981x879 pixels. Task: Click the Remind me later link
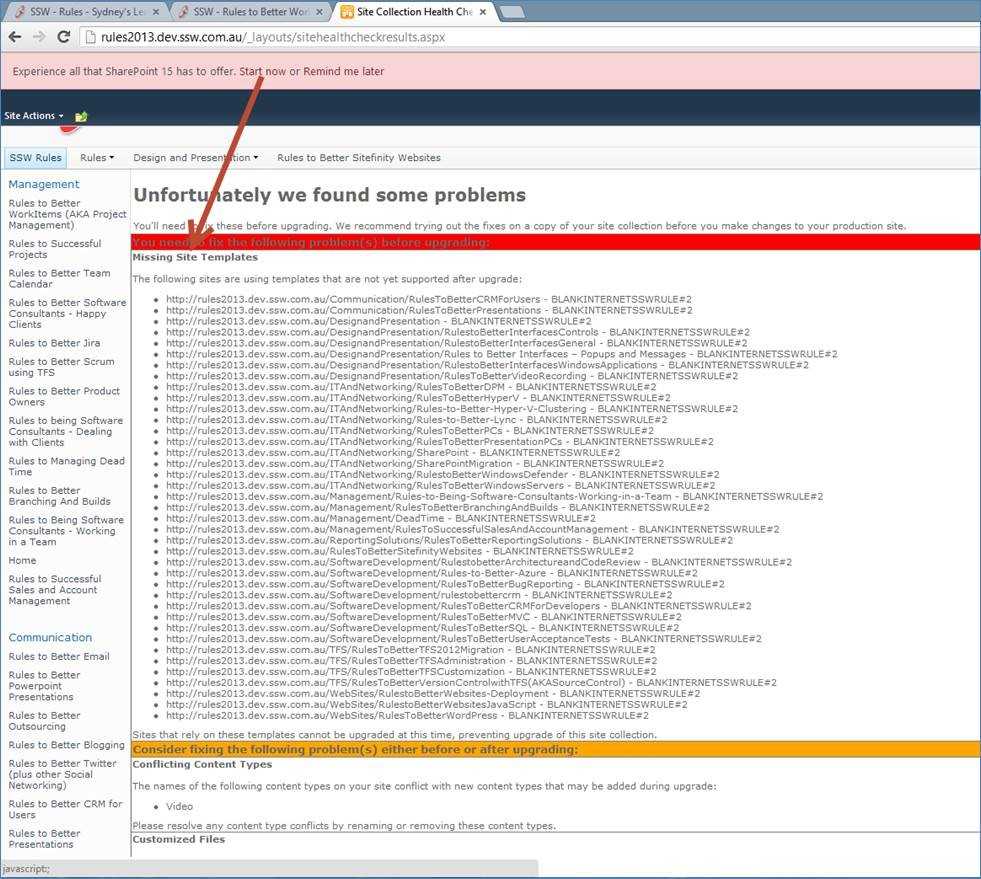click(343, 72)
